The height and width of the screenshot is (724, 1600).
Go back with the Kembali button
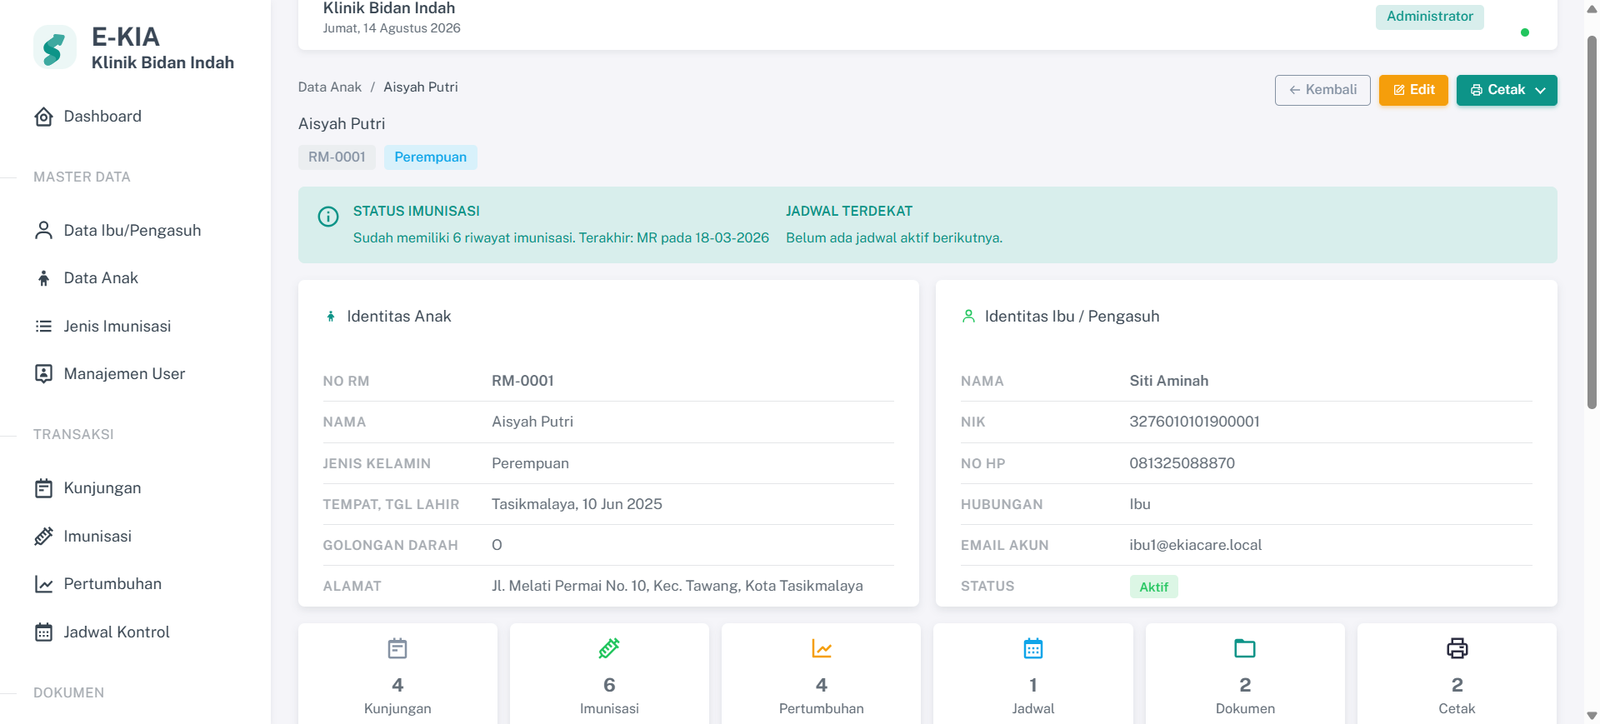click(x=1322, y=90)
